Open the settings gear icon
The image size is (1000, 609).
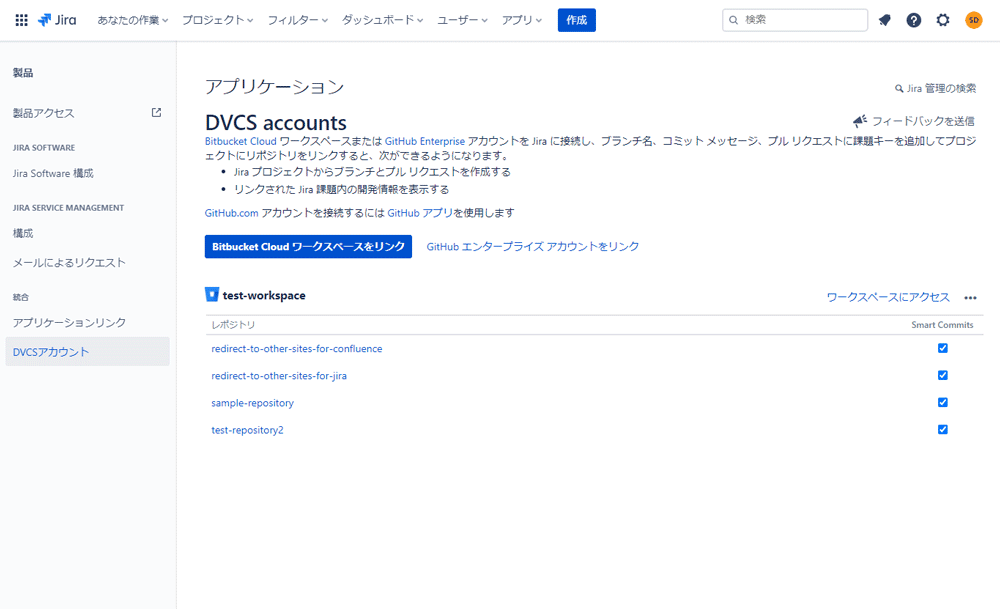(943, 20)
